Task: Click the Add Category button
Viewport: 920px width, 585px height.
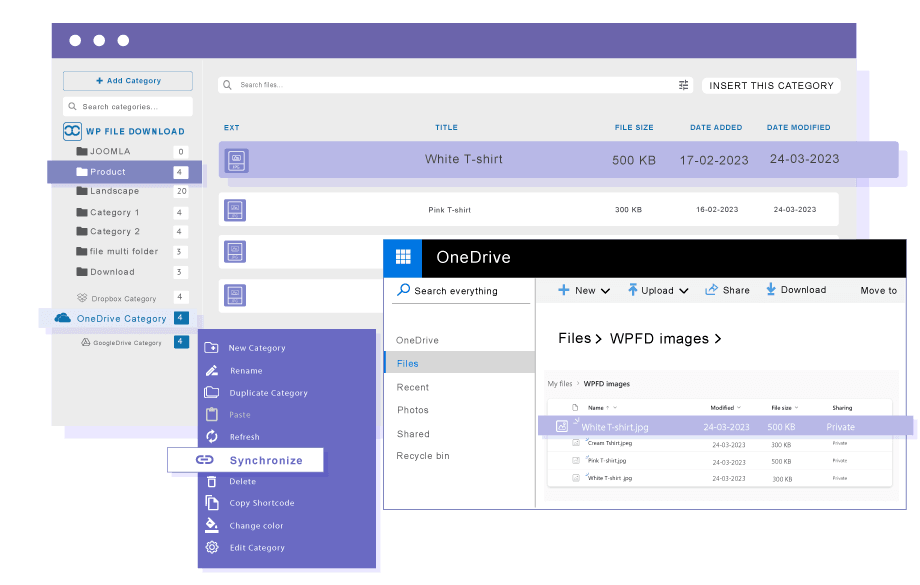Action: 128,81
